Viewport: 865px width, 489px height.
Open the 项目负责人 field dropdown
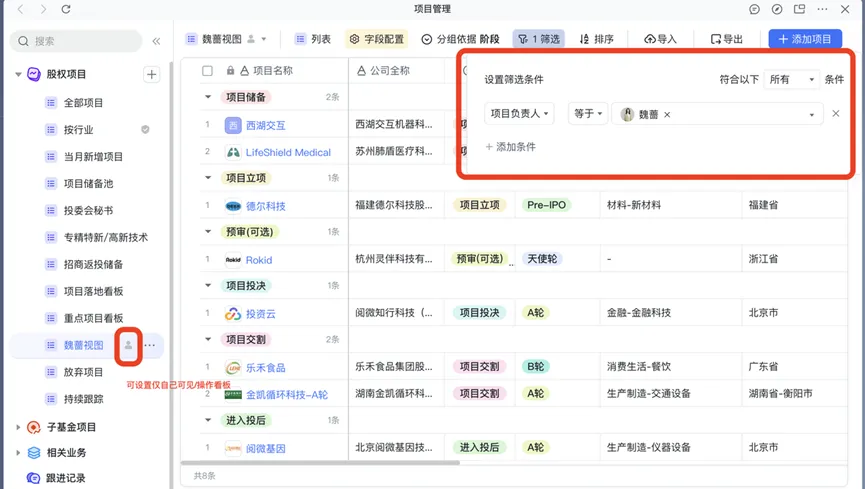519,114
